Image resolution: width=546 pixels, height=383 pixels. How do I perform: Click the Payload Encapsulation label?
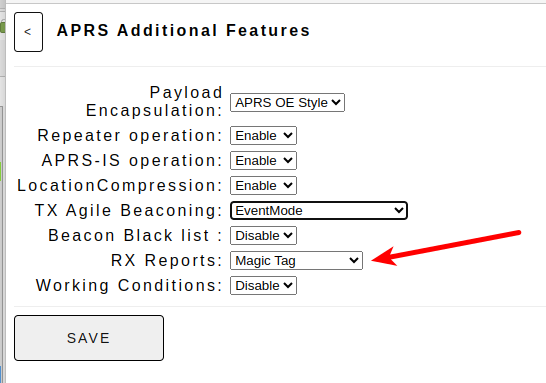154,102
